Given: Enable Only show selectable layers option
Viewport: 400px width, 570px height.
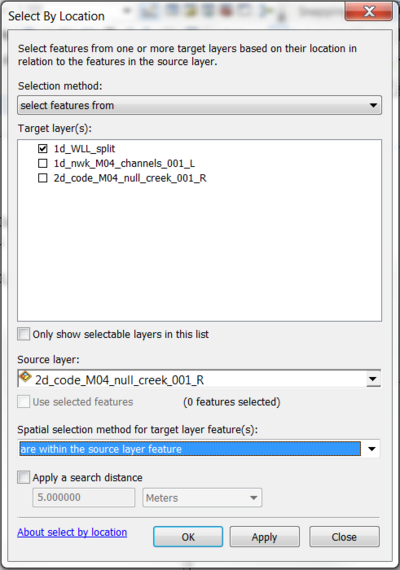Looking at the screenshot, I should tap(24, 334).
